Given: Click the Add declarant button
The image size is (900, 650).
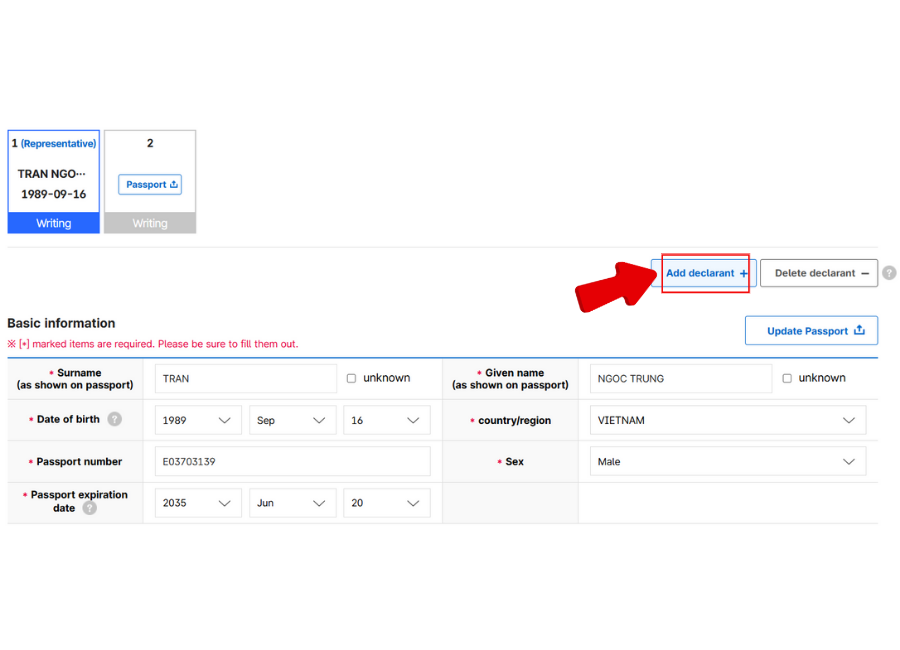Looking at the screenshot, I should [x=705, y=273].
